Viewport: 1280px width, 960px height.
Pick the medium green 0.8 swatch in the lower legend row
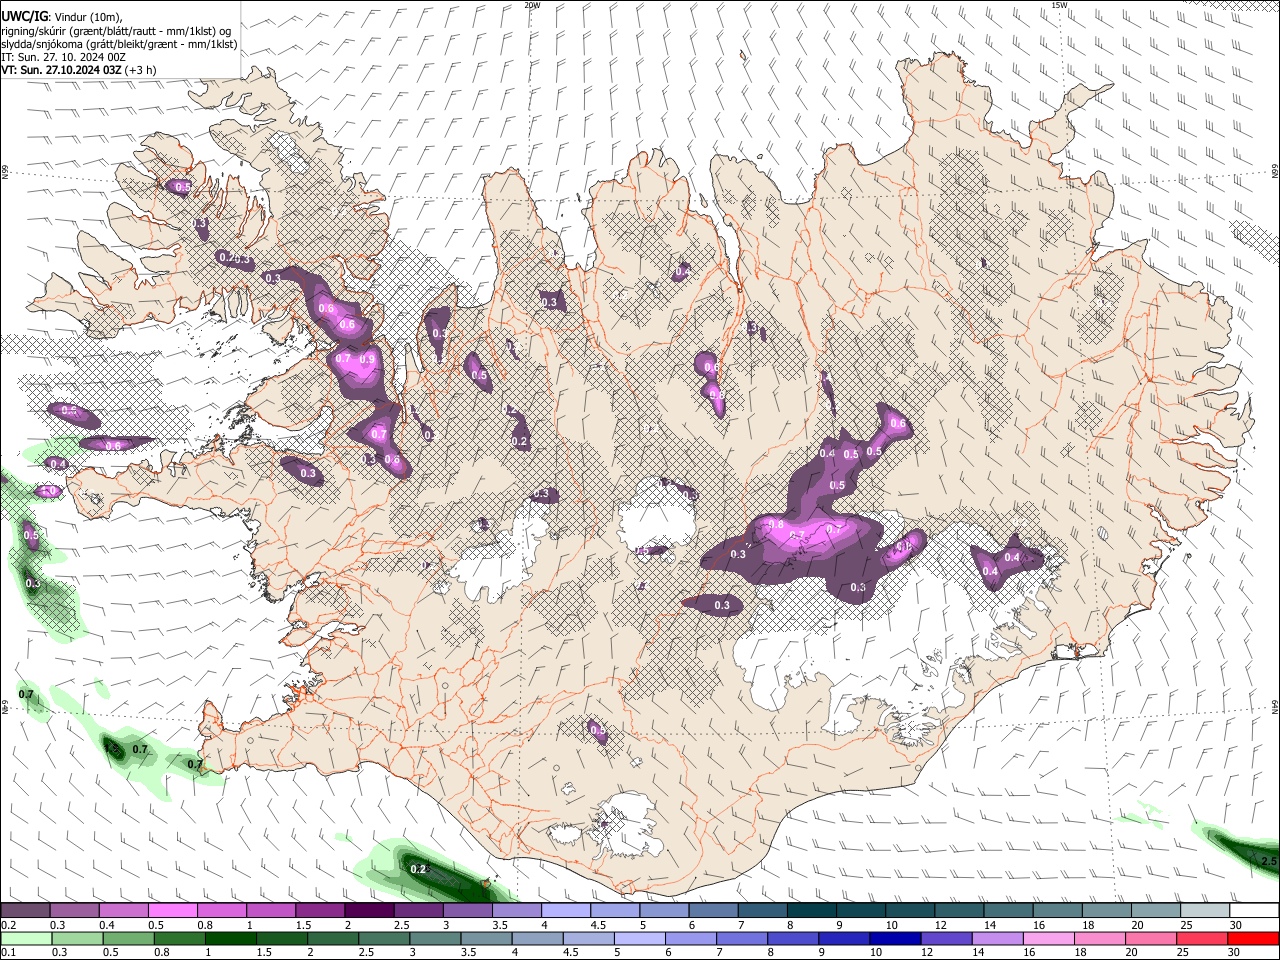tap(180, 938)
